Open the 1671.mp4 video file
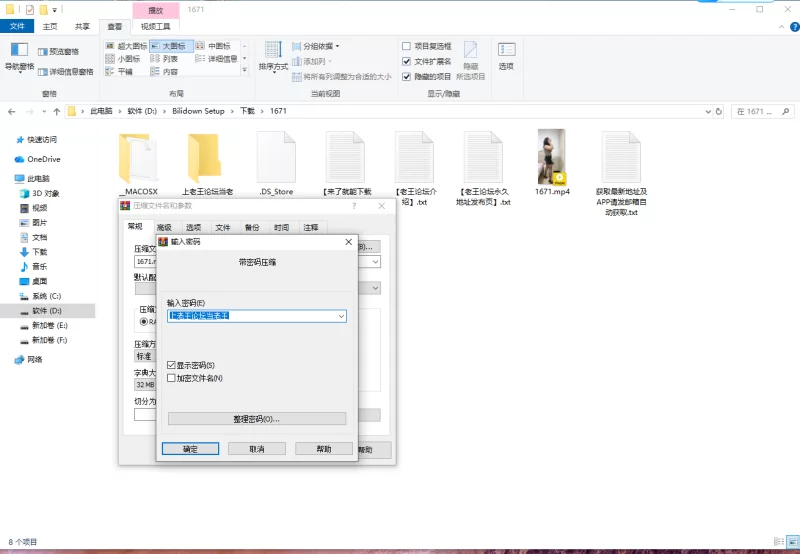The height and width of the screenshot is (554, 800). 551,158
